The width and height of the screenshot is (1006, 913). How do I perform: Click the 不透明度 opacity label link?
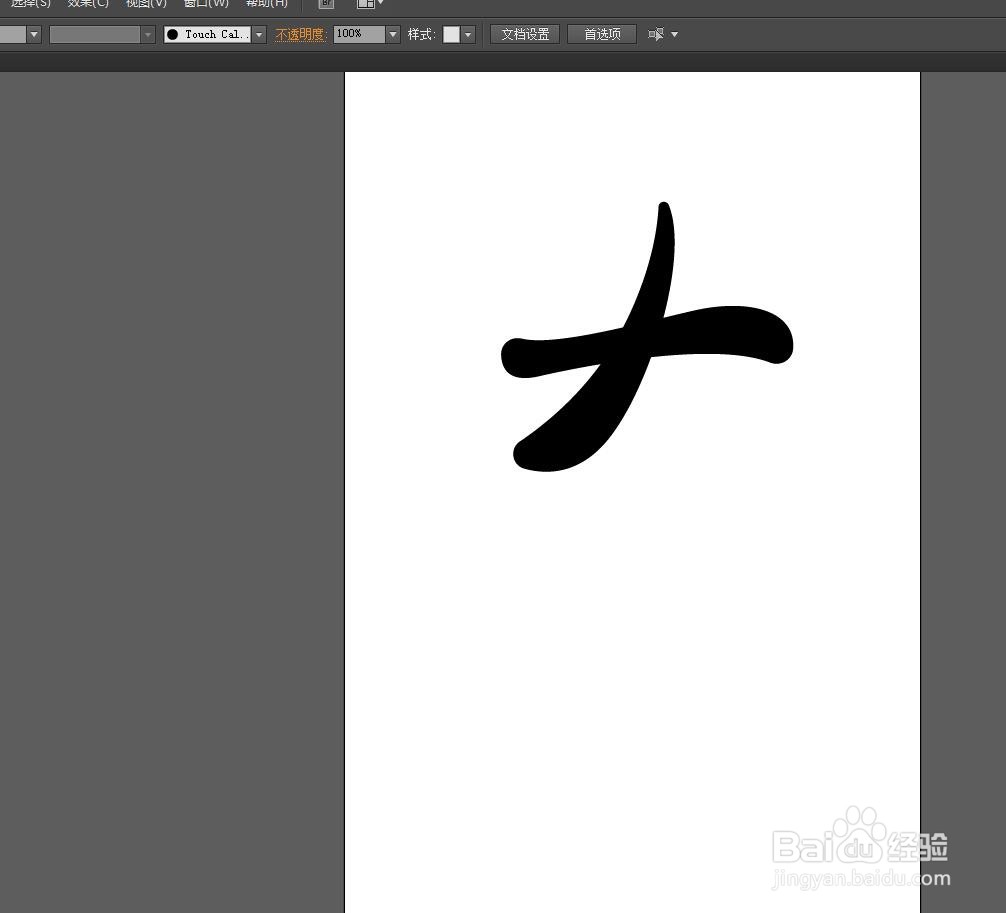[300, 35]
